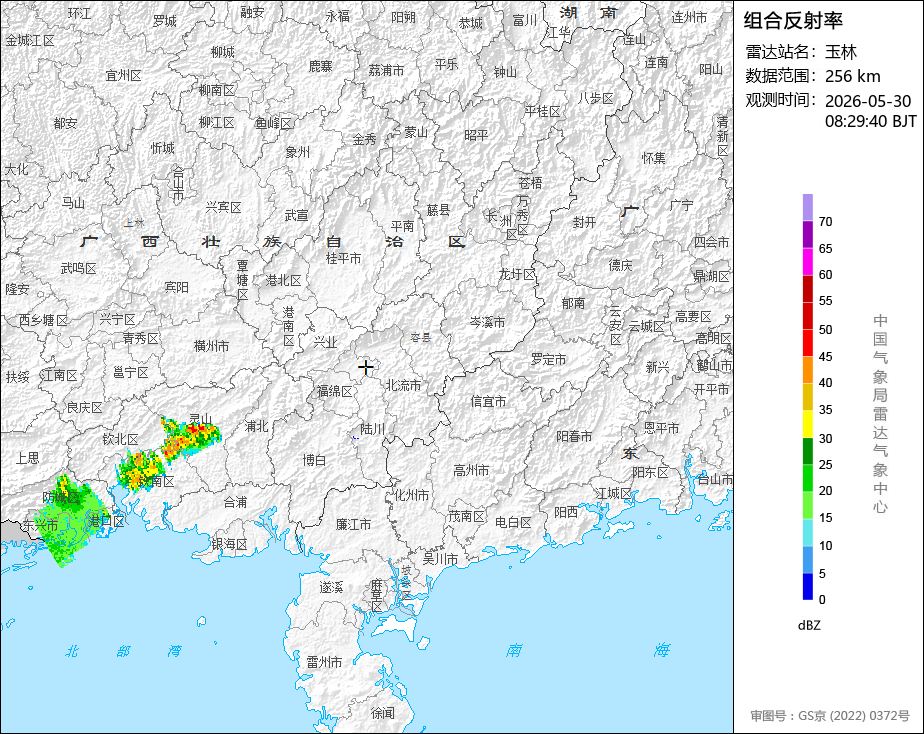Click the 吴川市 map label
The width and height of the screenshot is (924, 734).
(x=441, y=558)
